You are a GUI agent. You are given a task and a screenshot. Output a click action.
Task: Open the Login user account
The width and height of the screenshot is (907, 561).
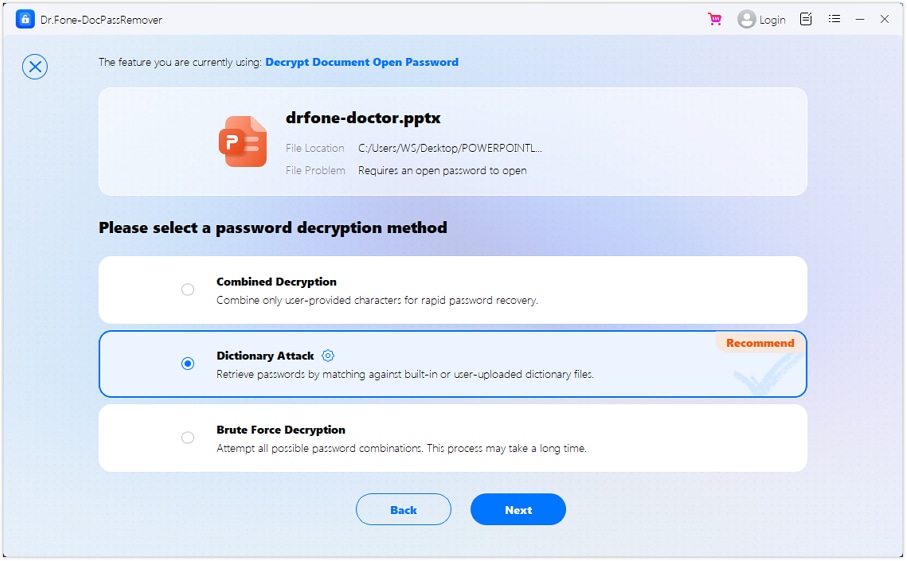[x=761, y=20]
